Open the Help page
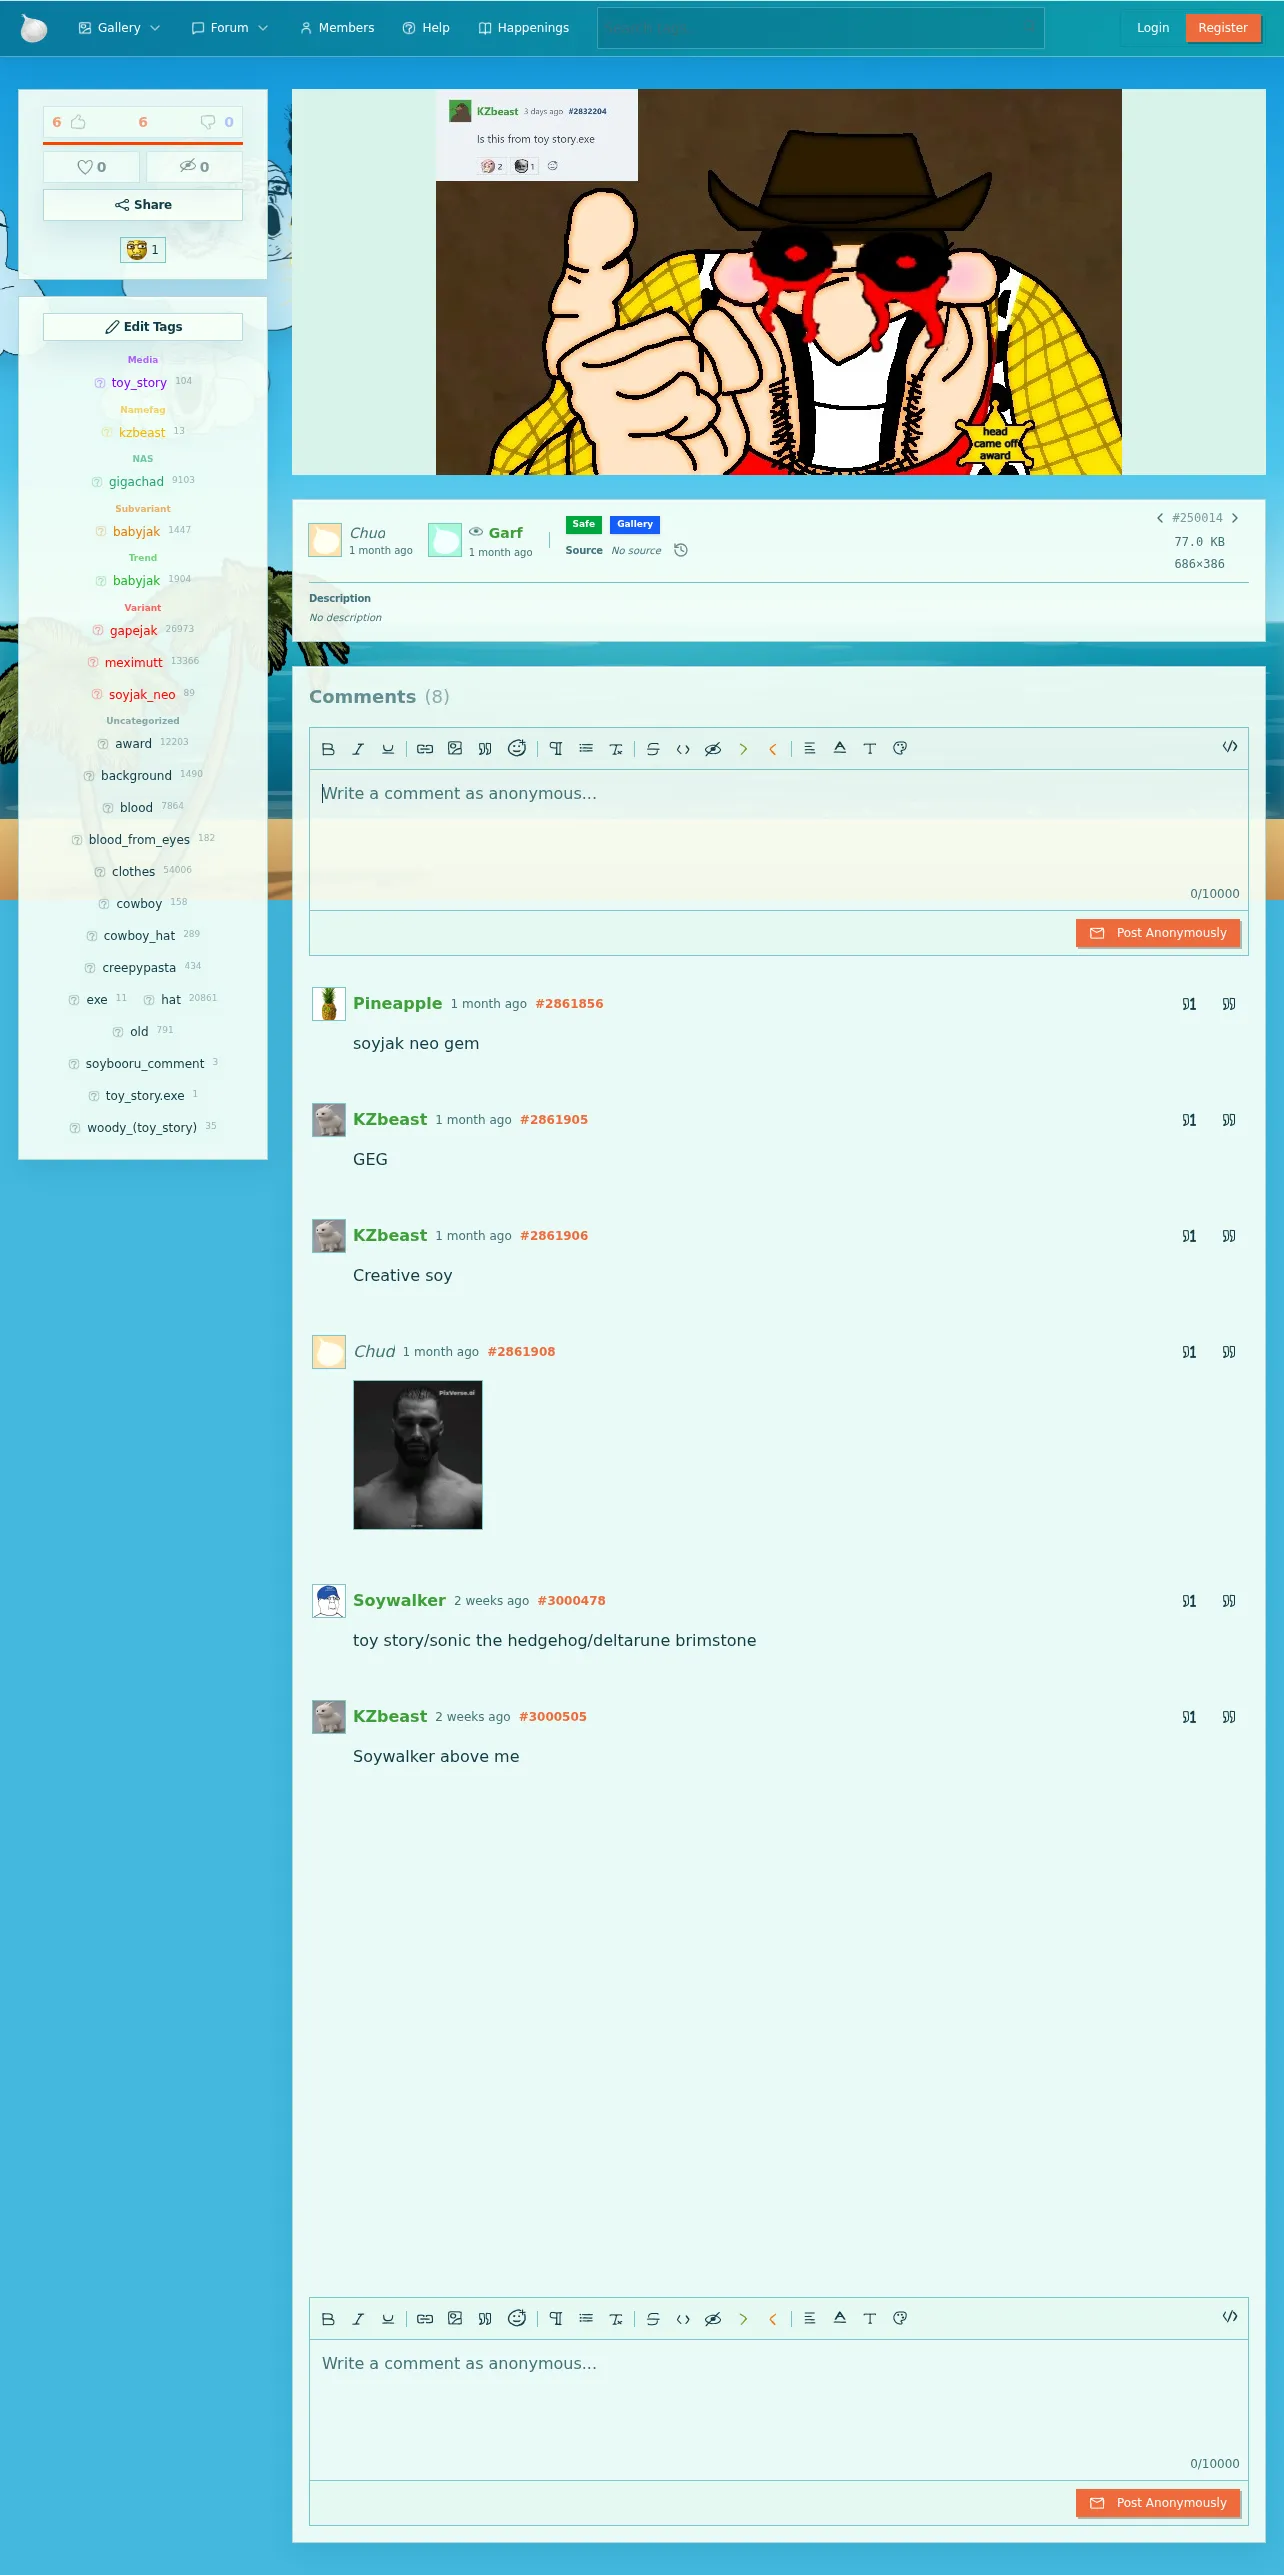1284x2575 pixels. coord(426,28)
